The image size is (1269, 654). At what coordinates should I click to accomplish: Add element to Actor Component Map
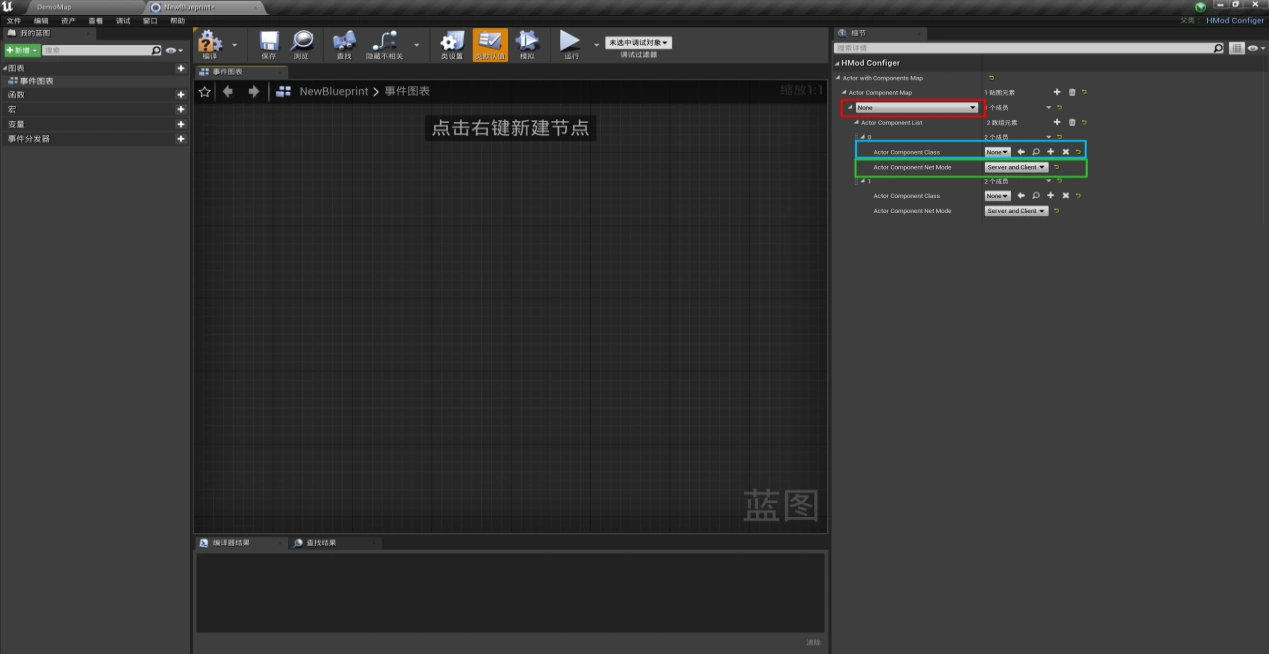(x=1057, y=92)
